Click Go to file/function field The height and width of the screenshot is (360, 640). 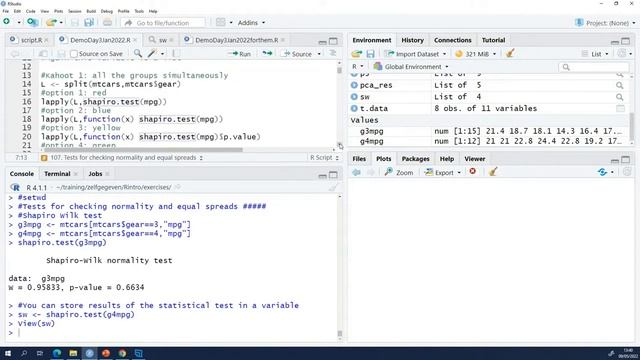pyautogui.click(x=163, y=23)
